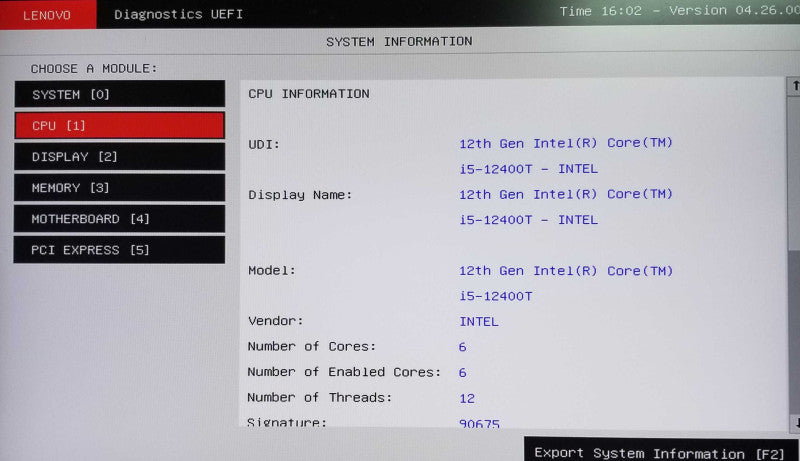Click the Signature value 90675
Viewport: 800px width, 461px height.
479,423
